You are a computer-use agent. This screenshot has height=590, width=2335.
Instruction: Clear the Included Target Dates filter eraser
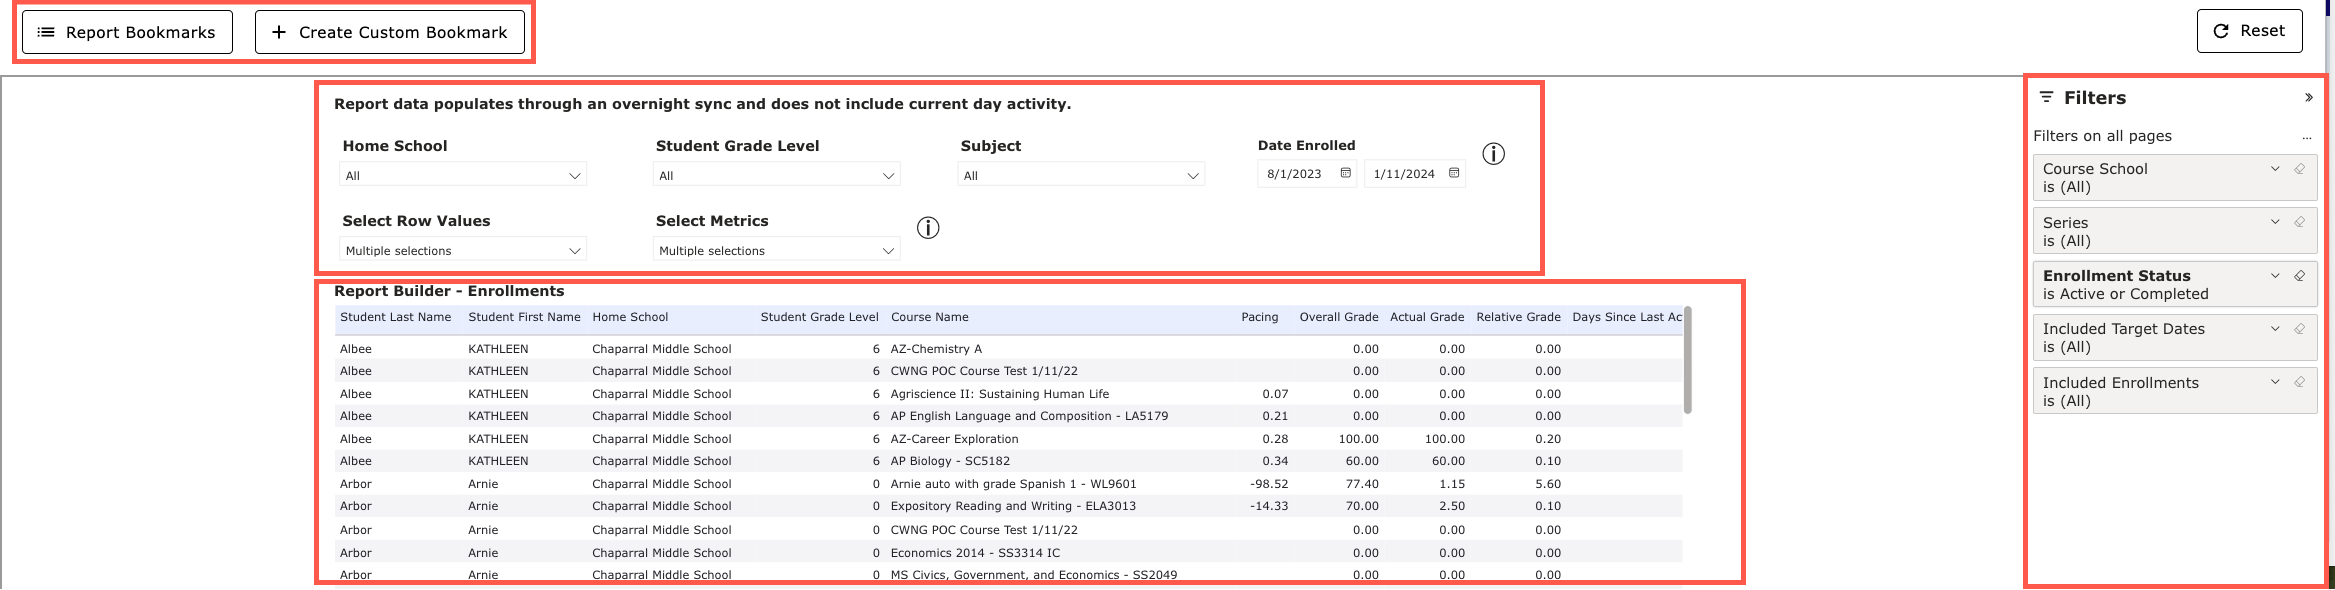click(2299, 329)
